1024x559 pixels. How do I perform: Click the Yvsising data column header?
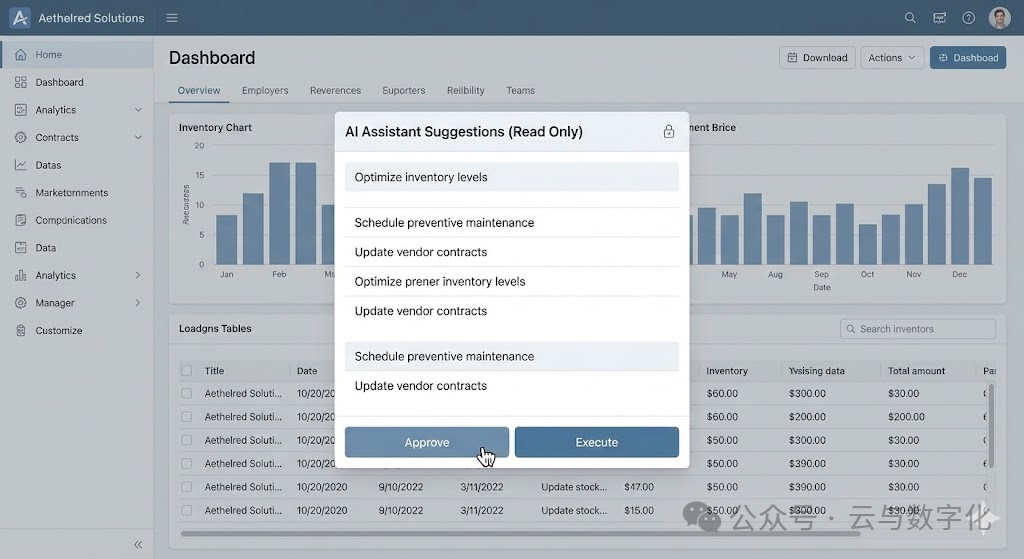[816, 371]
